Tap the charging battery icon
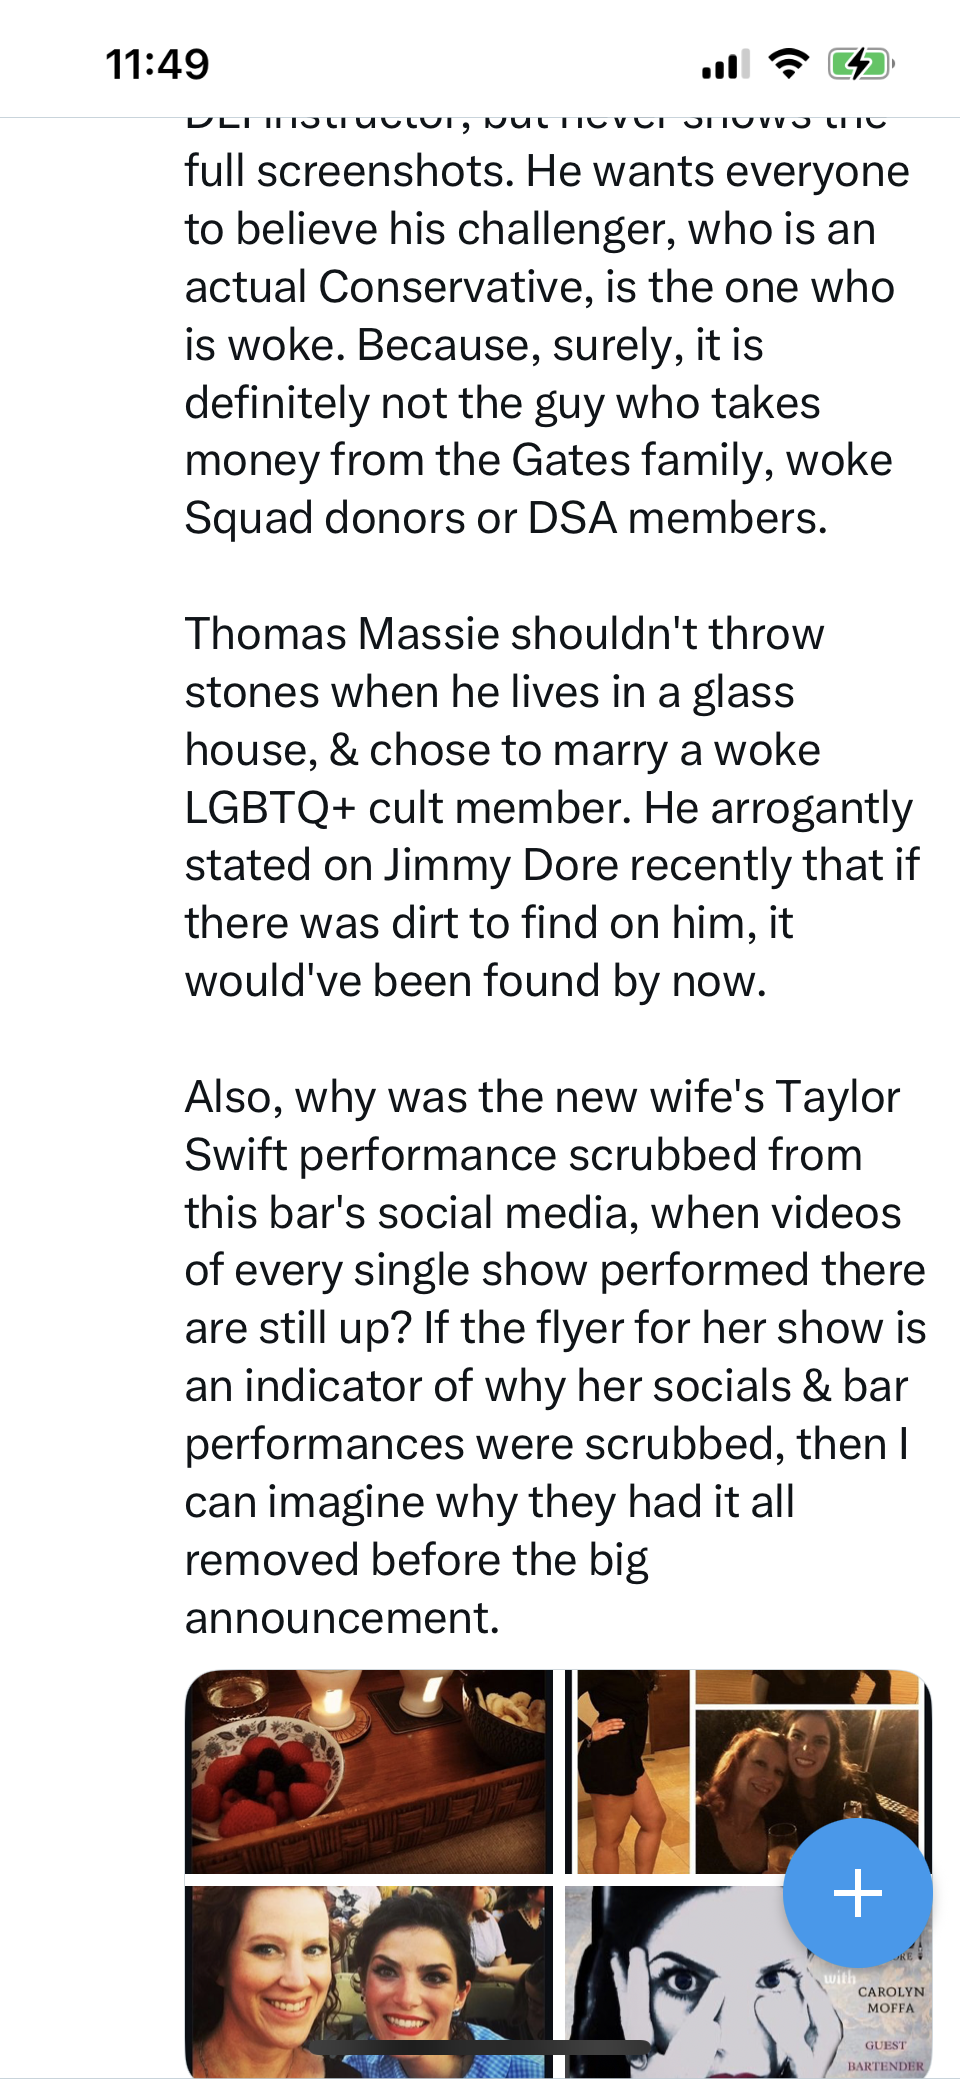This screenshot has height=2079, width=960. [860, 65]
